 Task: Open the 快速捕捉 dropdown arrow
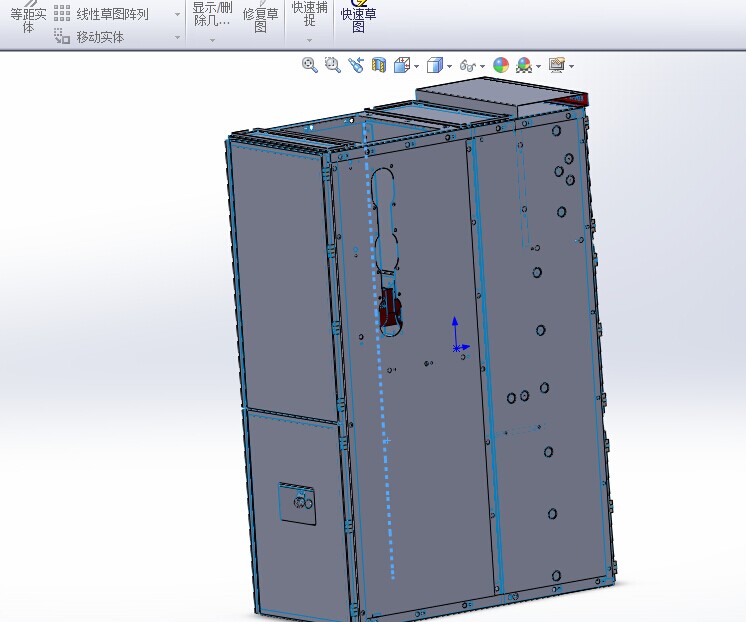[x=310, y=40]
